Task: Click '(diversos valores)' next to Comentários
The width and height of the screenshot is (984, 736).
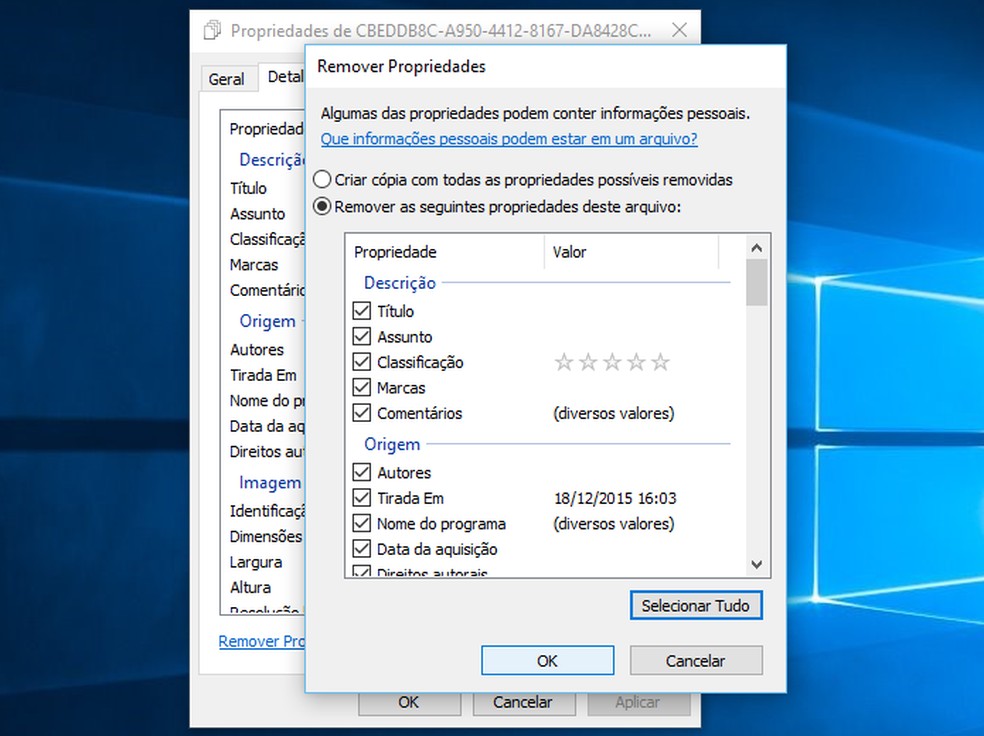Action: [x=614, y=413]
